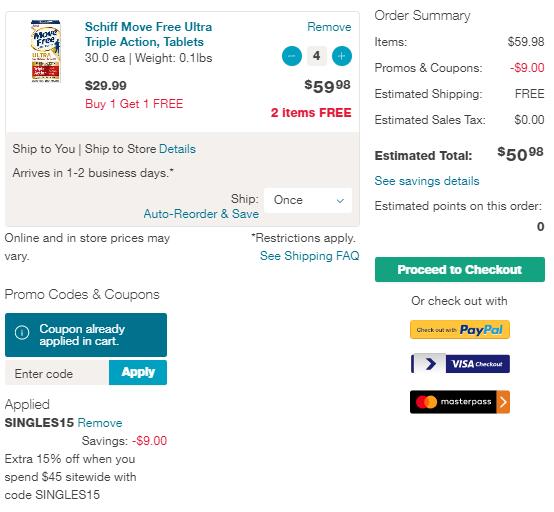Viewport: 554px width, 512px height.
Task: Decrease quantity with the minus button
Action: pos(292,56)
